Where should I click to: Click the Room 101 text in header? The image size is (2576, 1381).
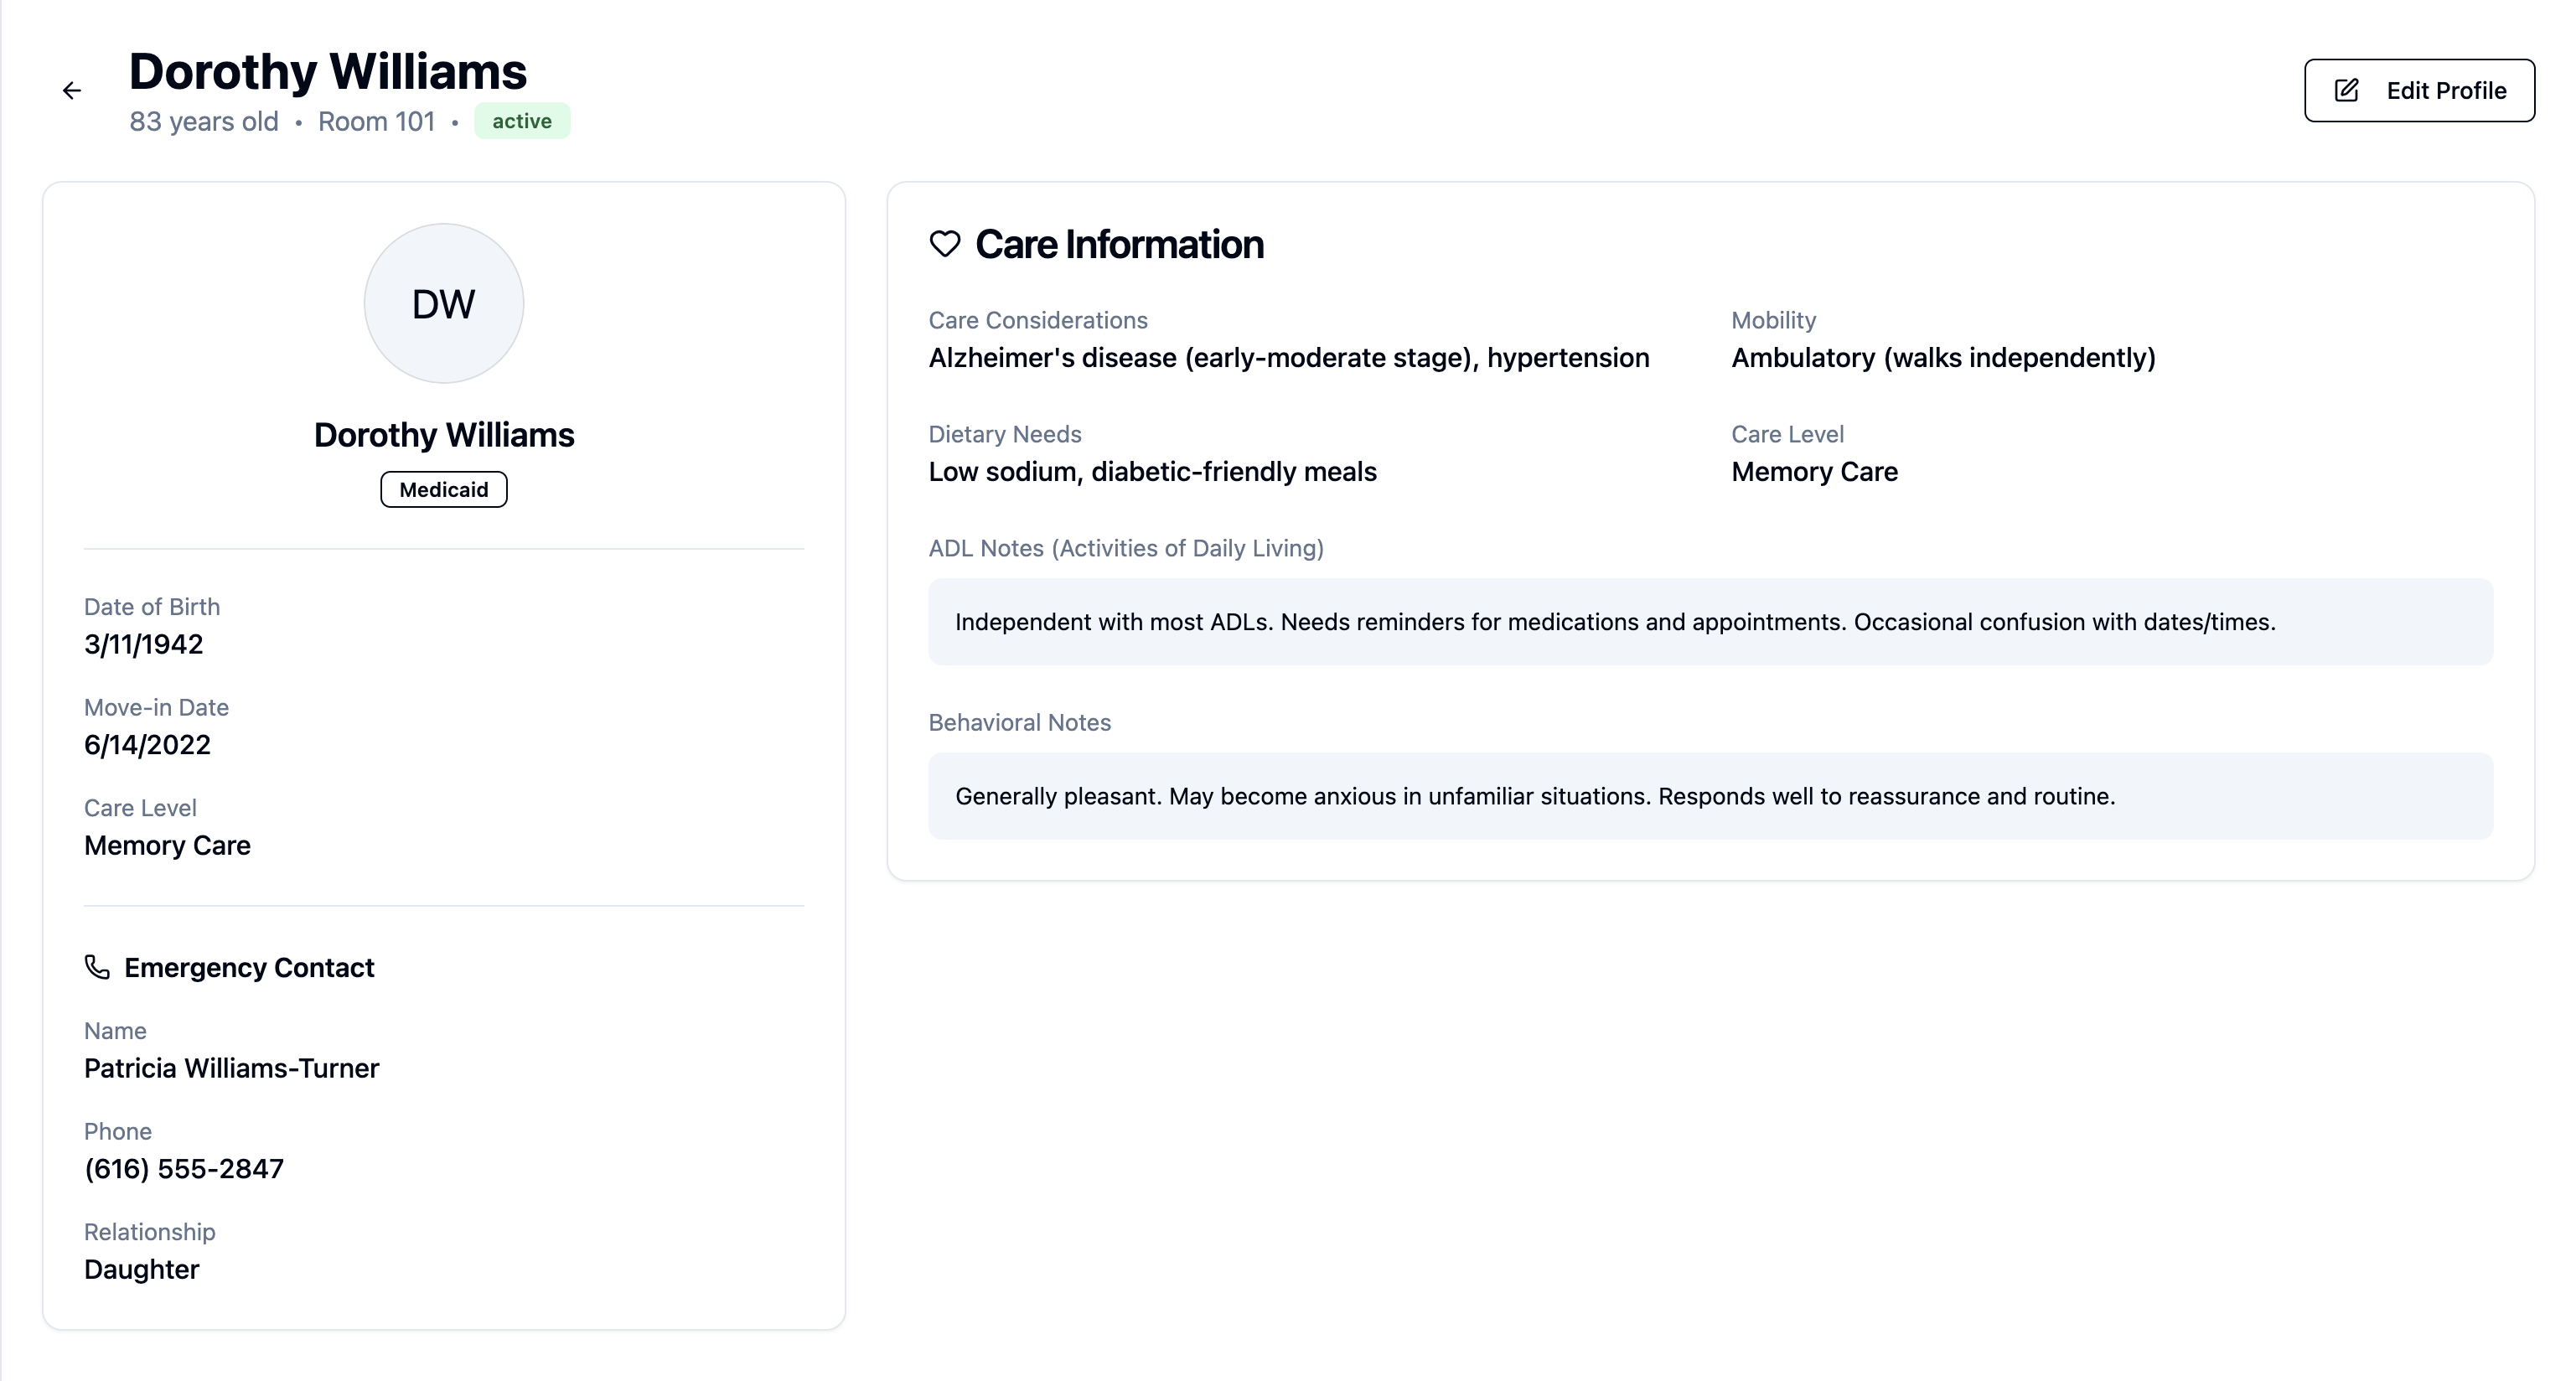(x=376, y=121)
